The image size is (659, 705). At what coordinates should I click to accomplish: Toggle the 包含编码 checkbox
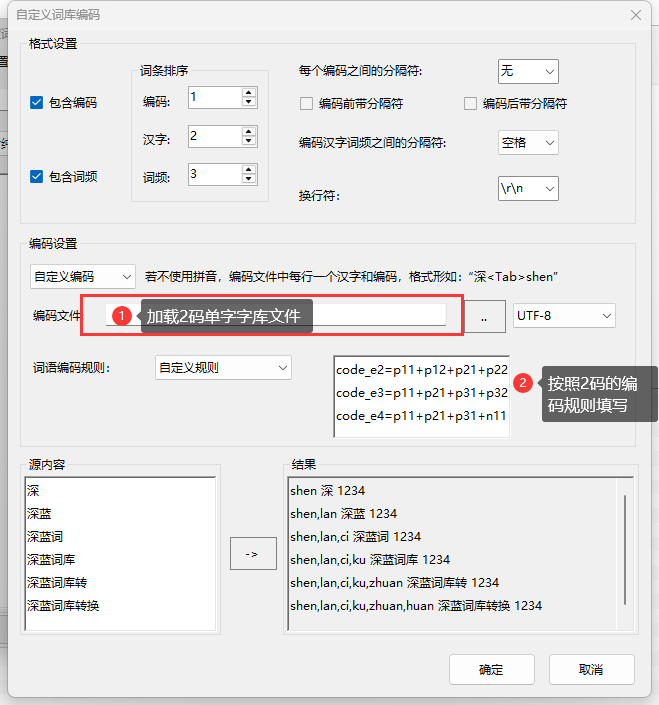(x=37, y=102)
